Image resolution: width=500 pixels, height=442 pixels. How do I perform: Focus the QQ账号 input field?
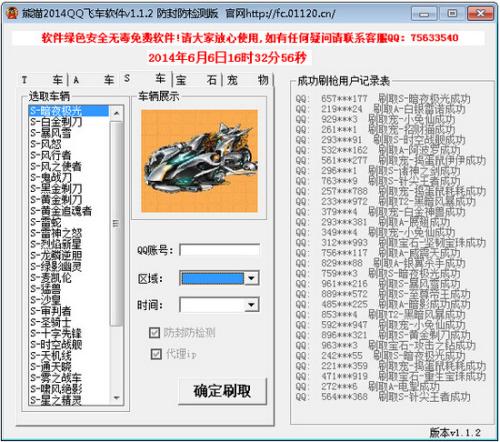220,250
